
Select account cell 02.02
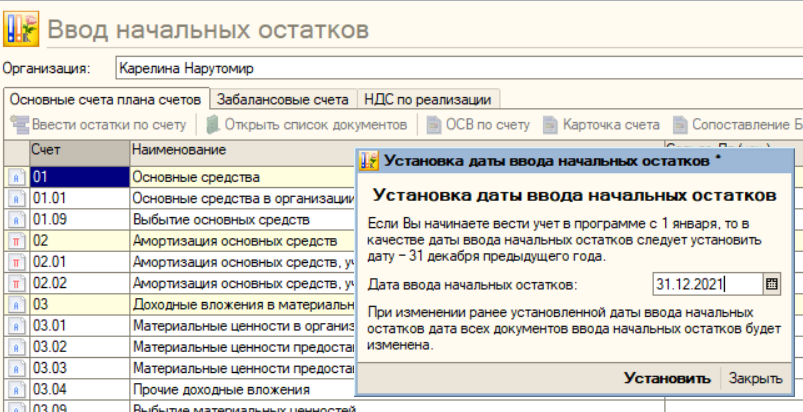79,283
